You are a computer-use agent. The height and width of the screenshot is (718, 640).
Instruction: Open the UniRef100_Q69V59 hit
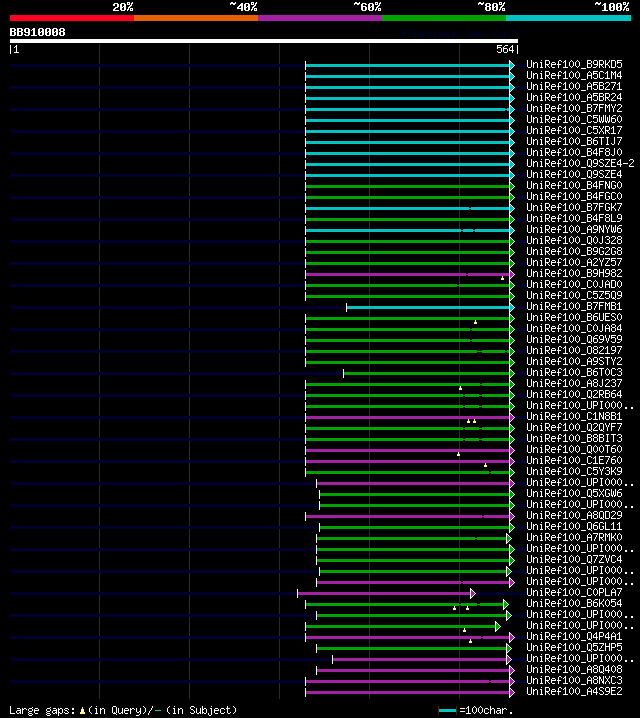pos(574,339)
